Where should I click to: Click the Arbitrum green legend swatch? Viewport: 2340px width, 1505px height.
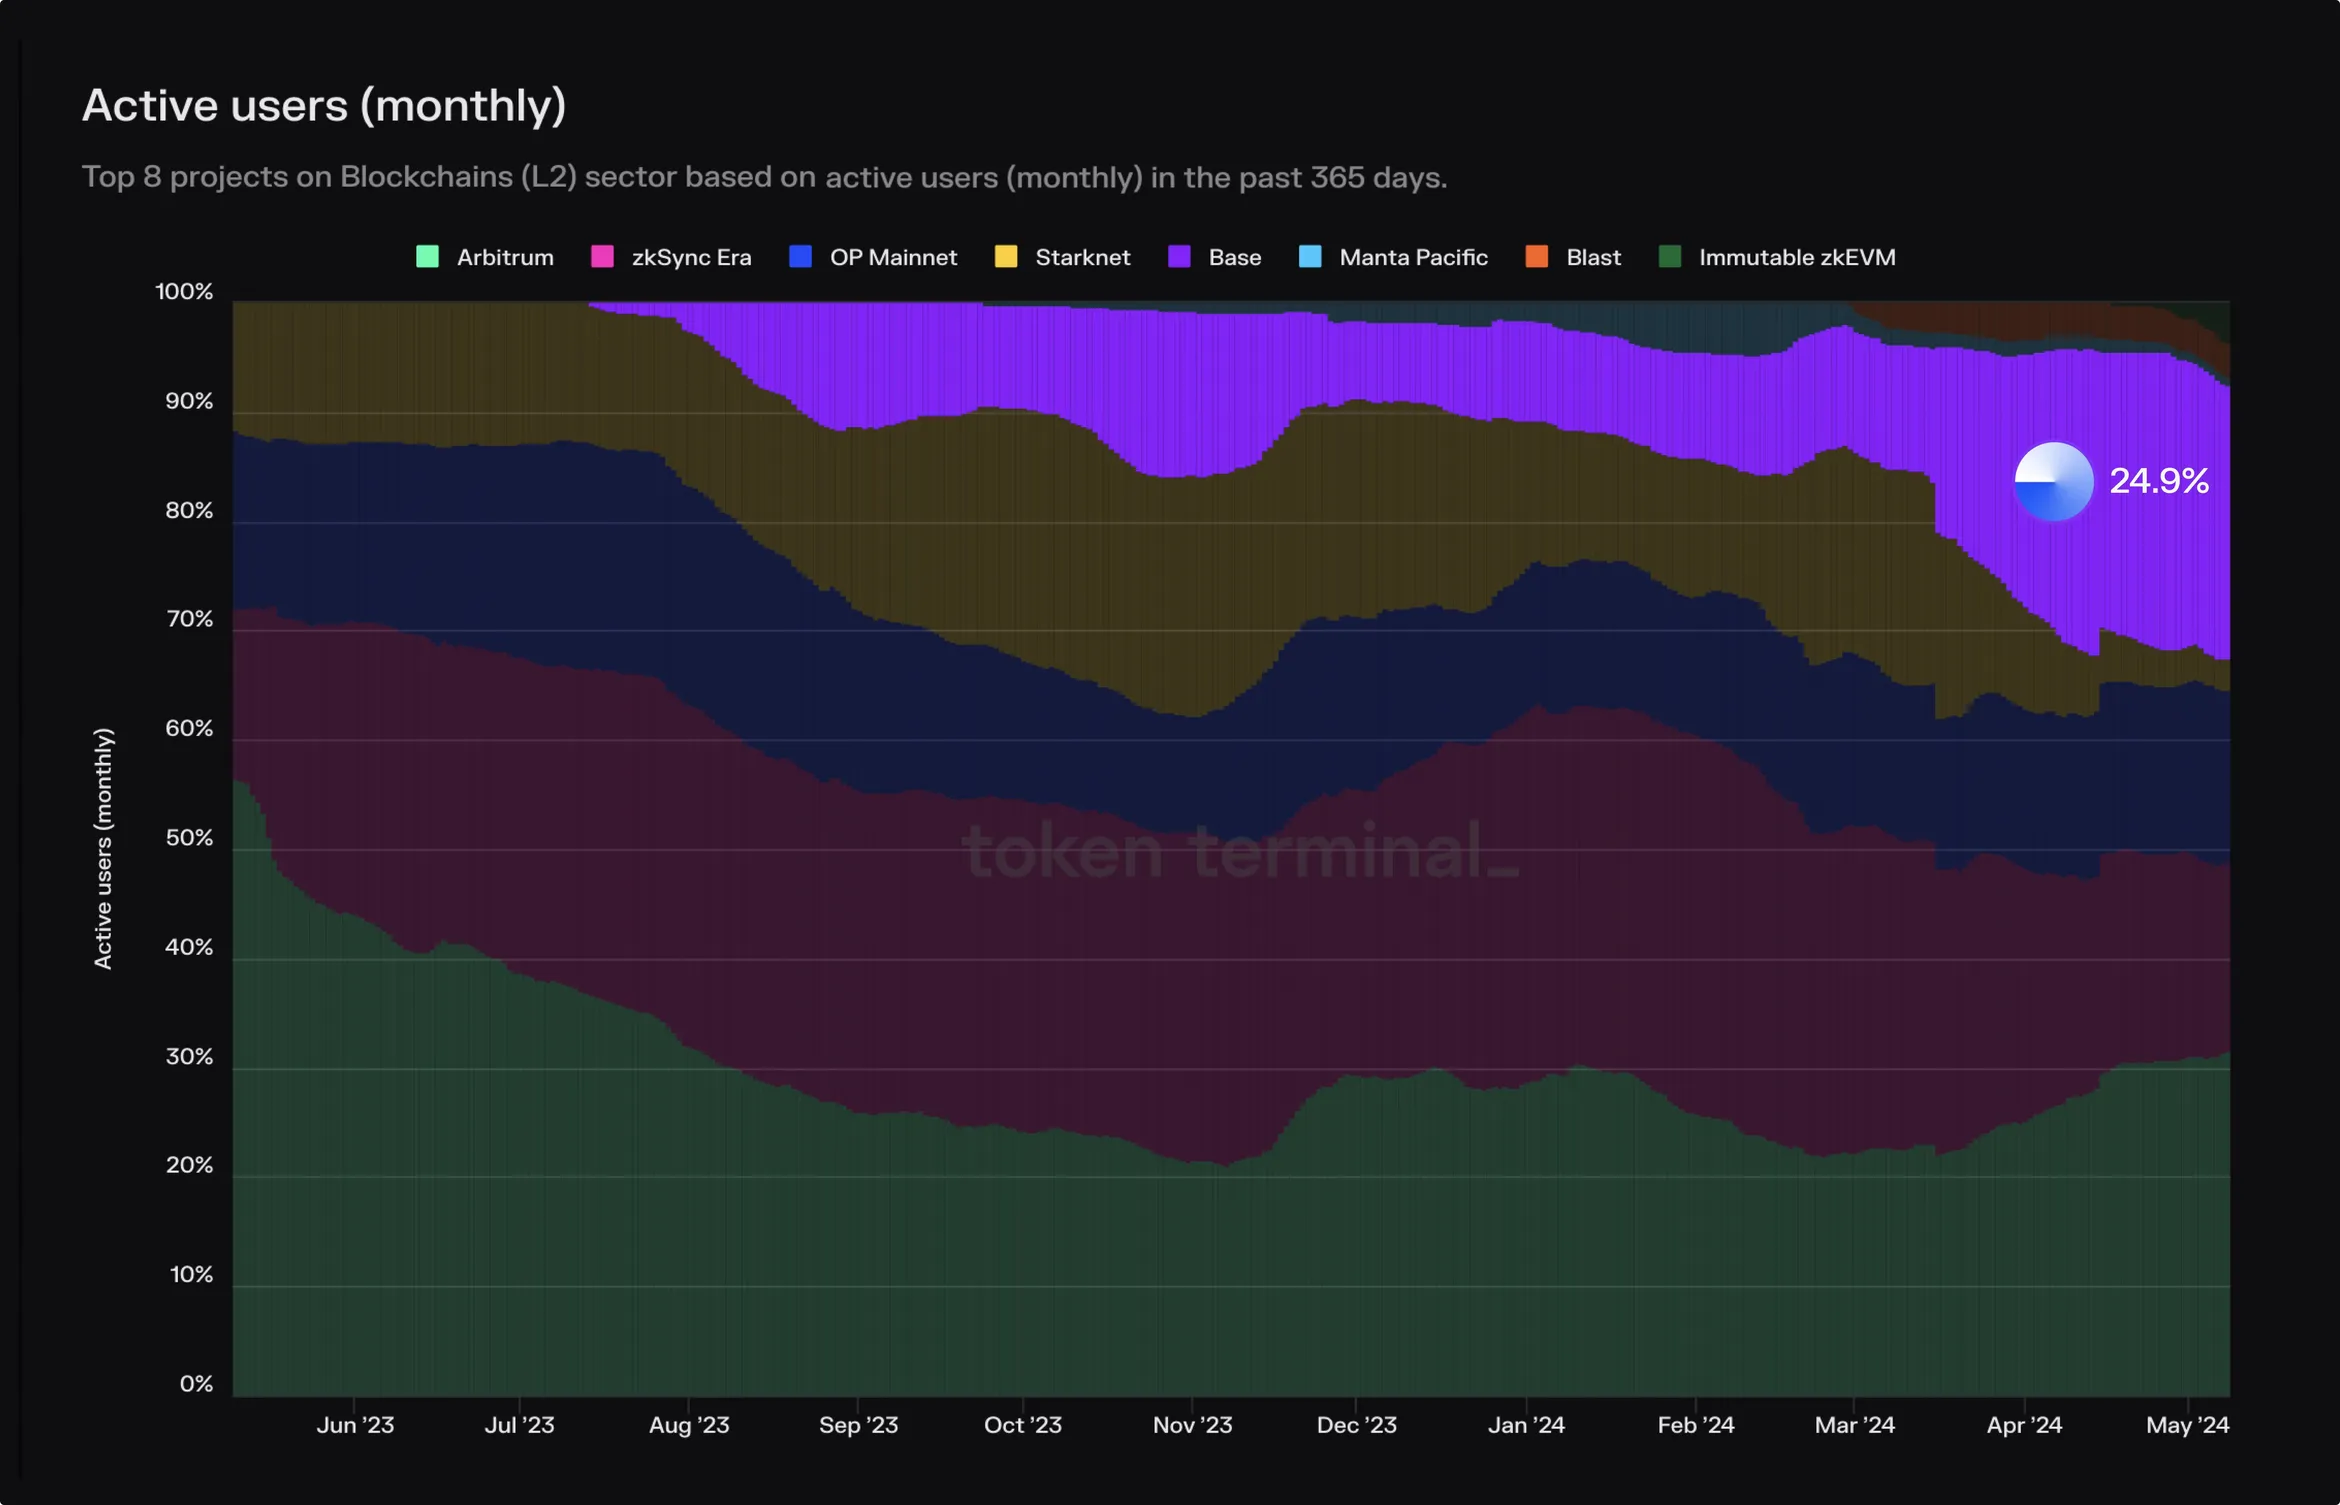point(427,257)
